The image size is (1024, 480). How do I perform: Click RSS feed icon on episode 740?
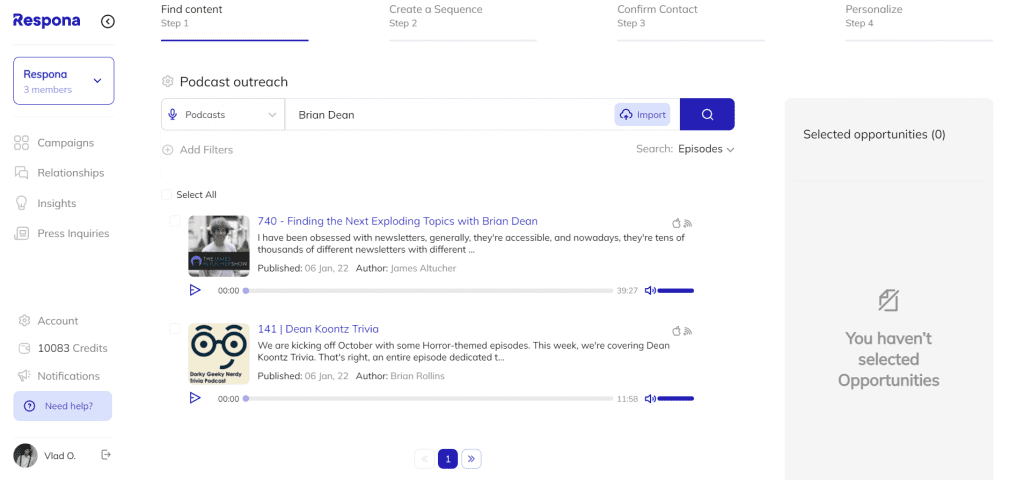pos(688,223)
